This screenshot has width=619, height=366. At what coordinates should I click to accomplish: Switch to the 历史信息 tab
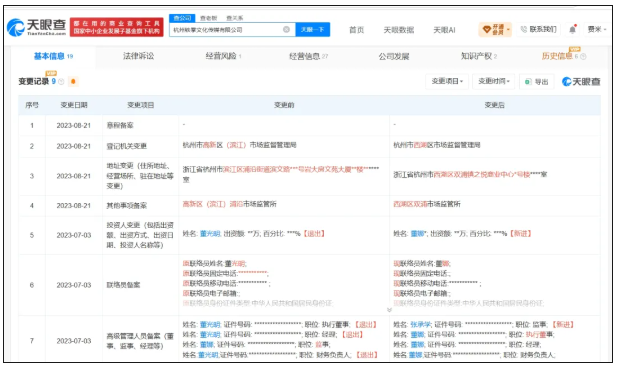560,56
